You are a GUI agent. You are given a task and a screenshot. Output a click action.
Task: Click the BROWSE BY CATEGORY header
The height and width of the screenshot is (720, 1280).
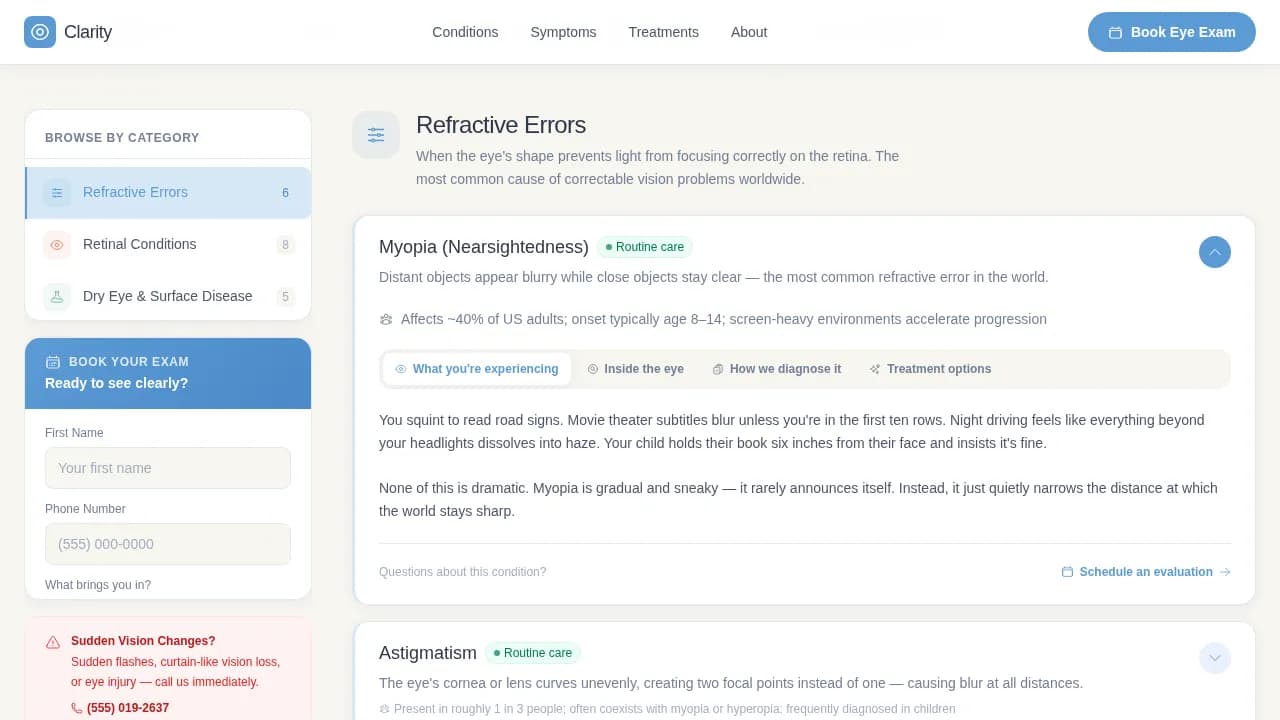(122, 138)
